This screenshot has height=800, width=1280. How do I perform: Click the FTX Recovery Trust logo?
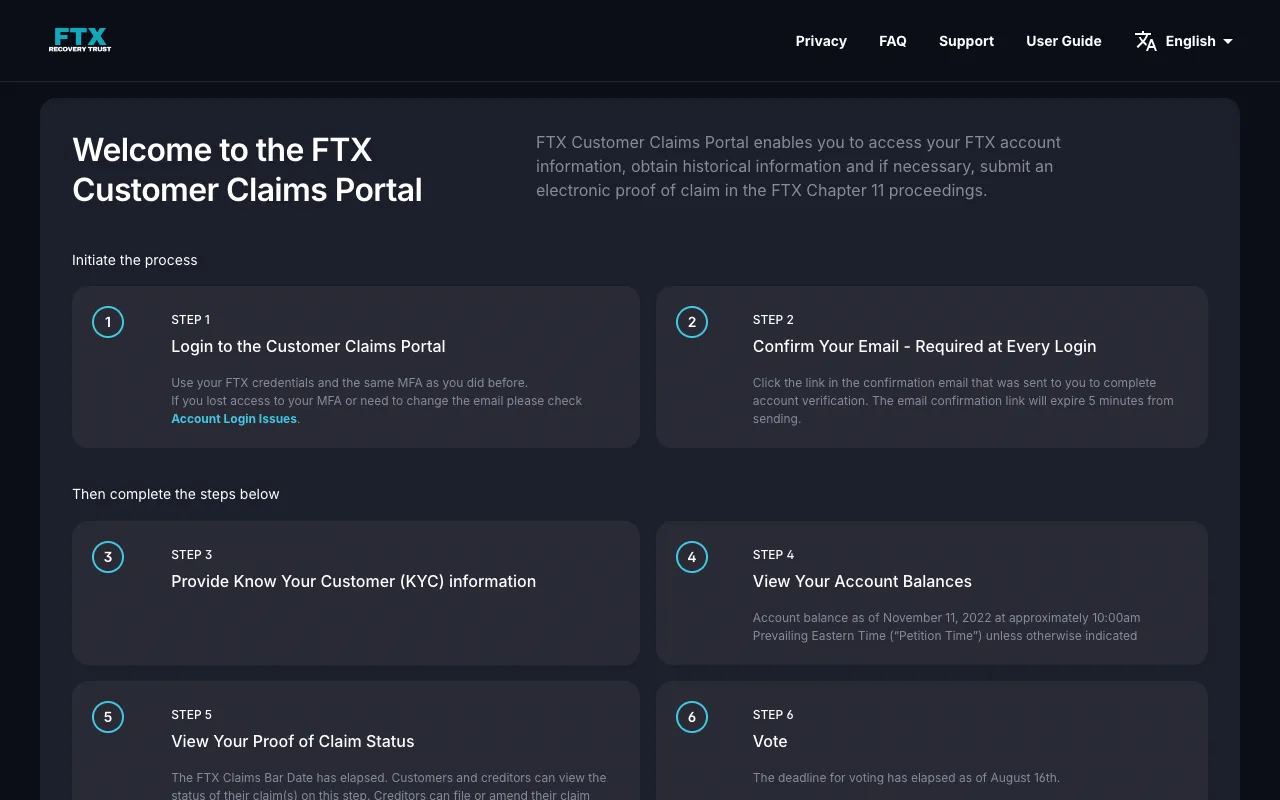click(x=79, y=40)
